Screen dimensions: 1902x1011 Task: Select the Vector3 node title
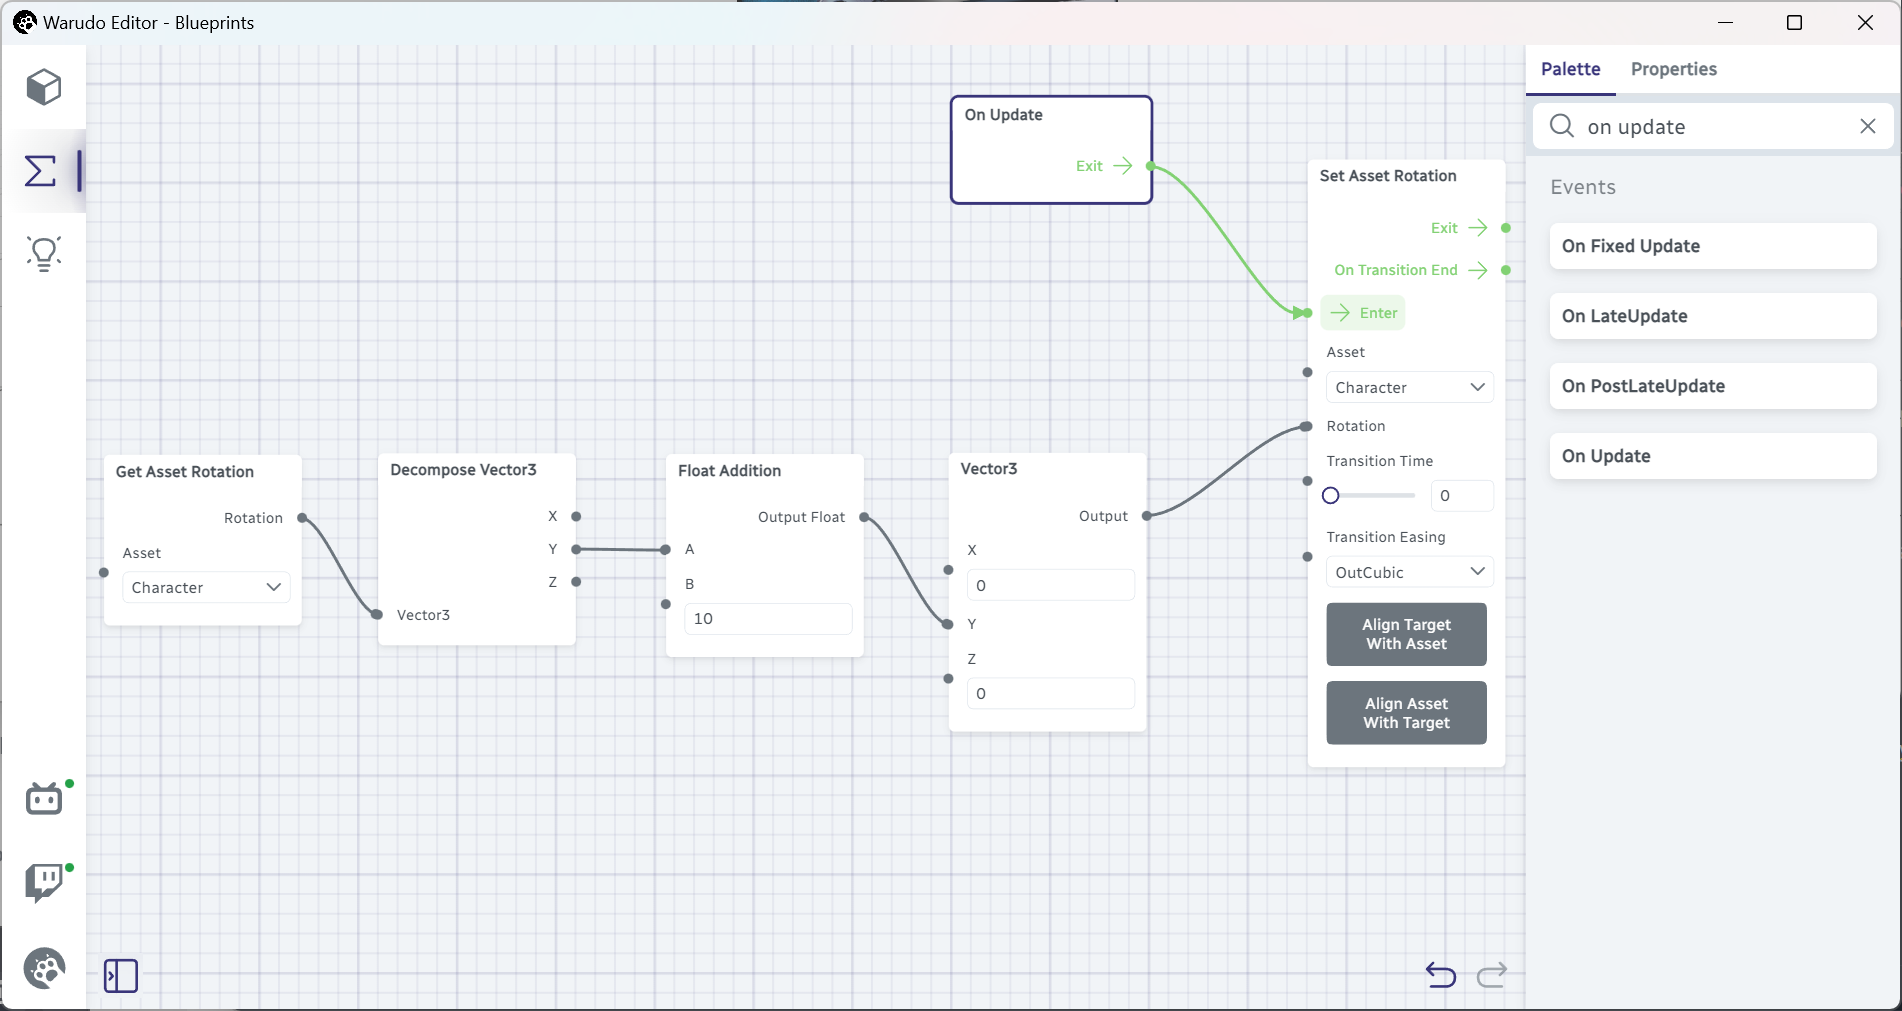pos(989,469)
